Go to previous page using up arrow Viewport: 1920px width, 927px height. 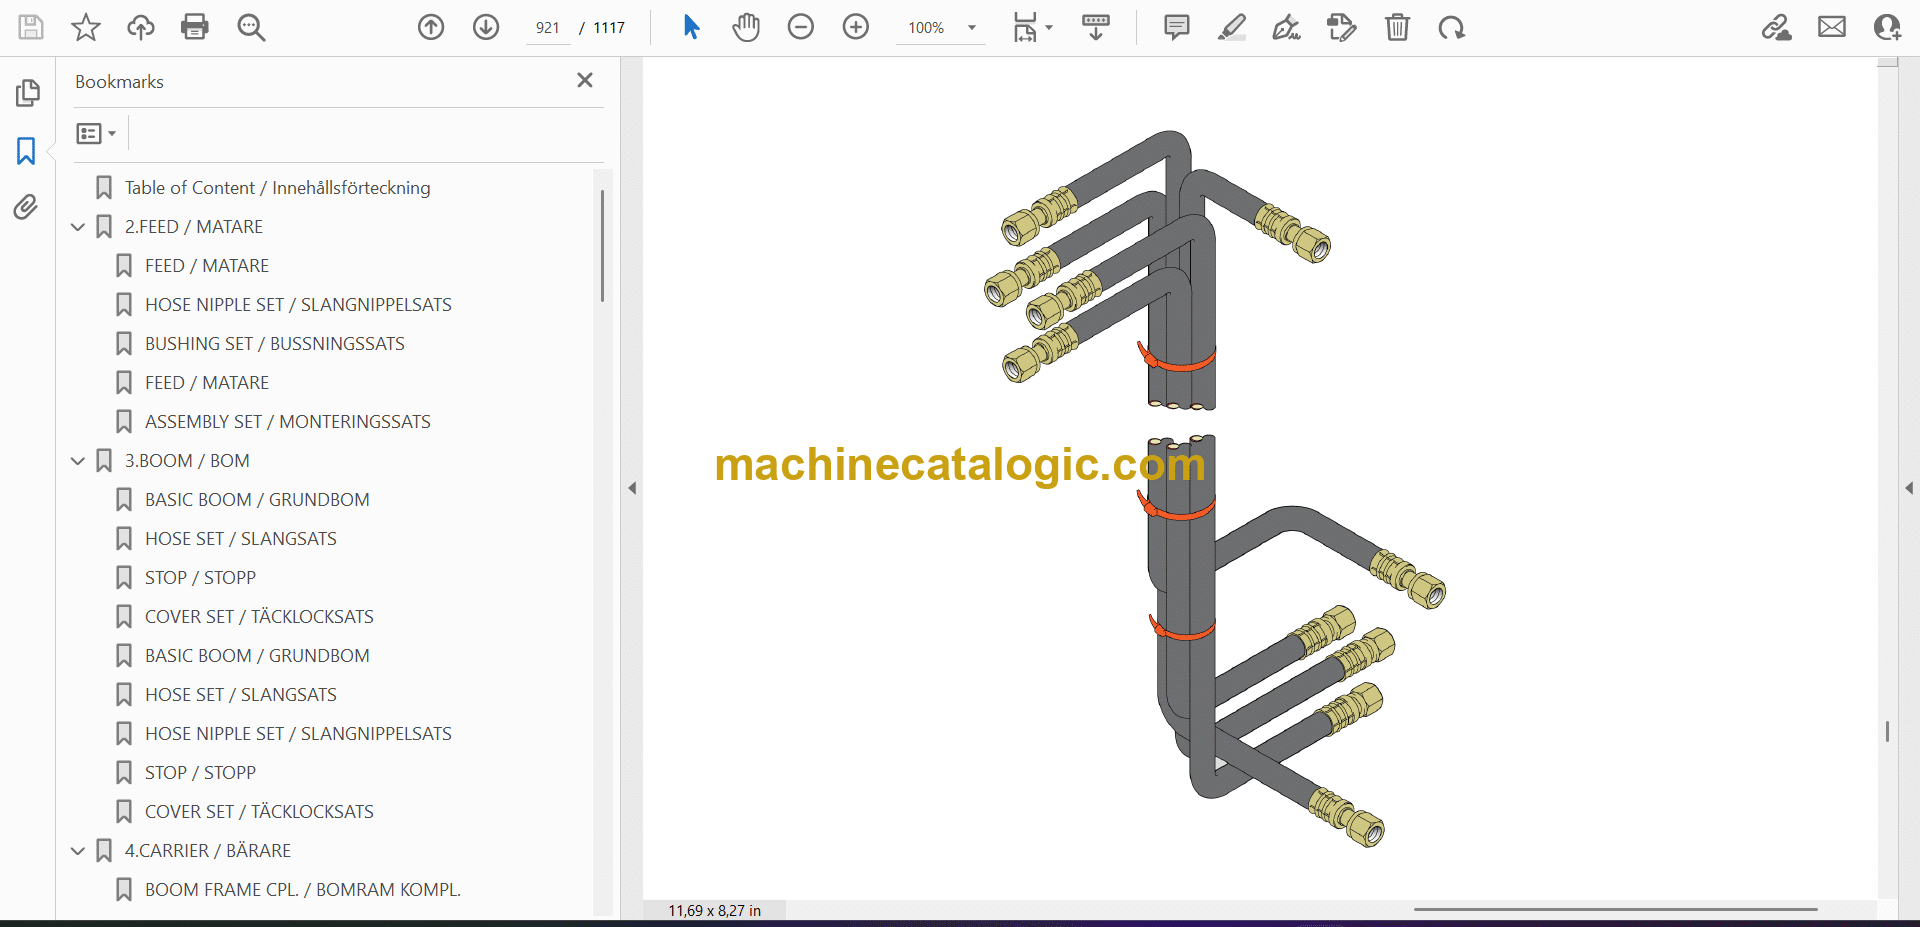[431, 27]
